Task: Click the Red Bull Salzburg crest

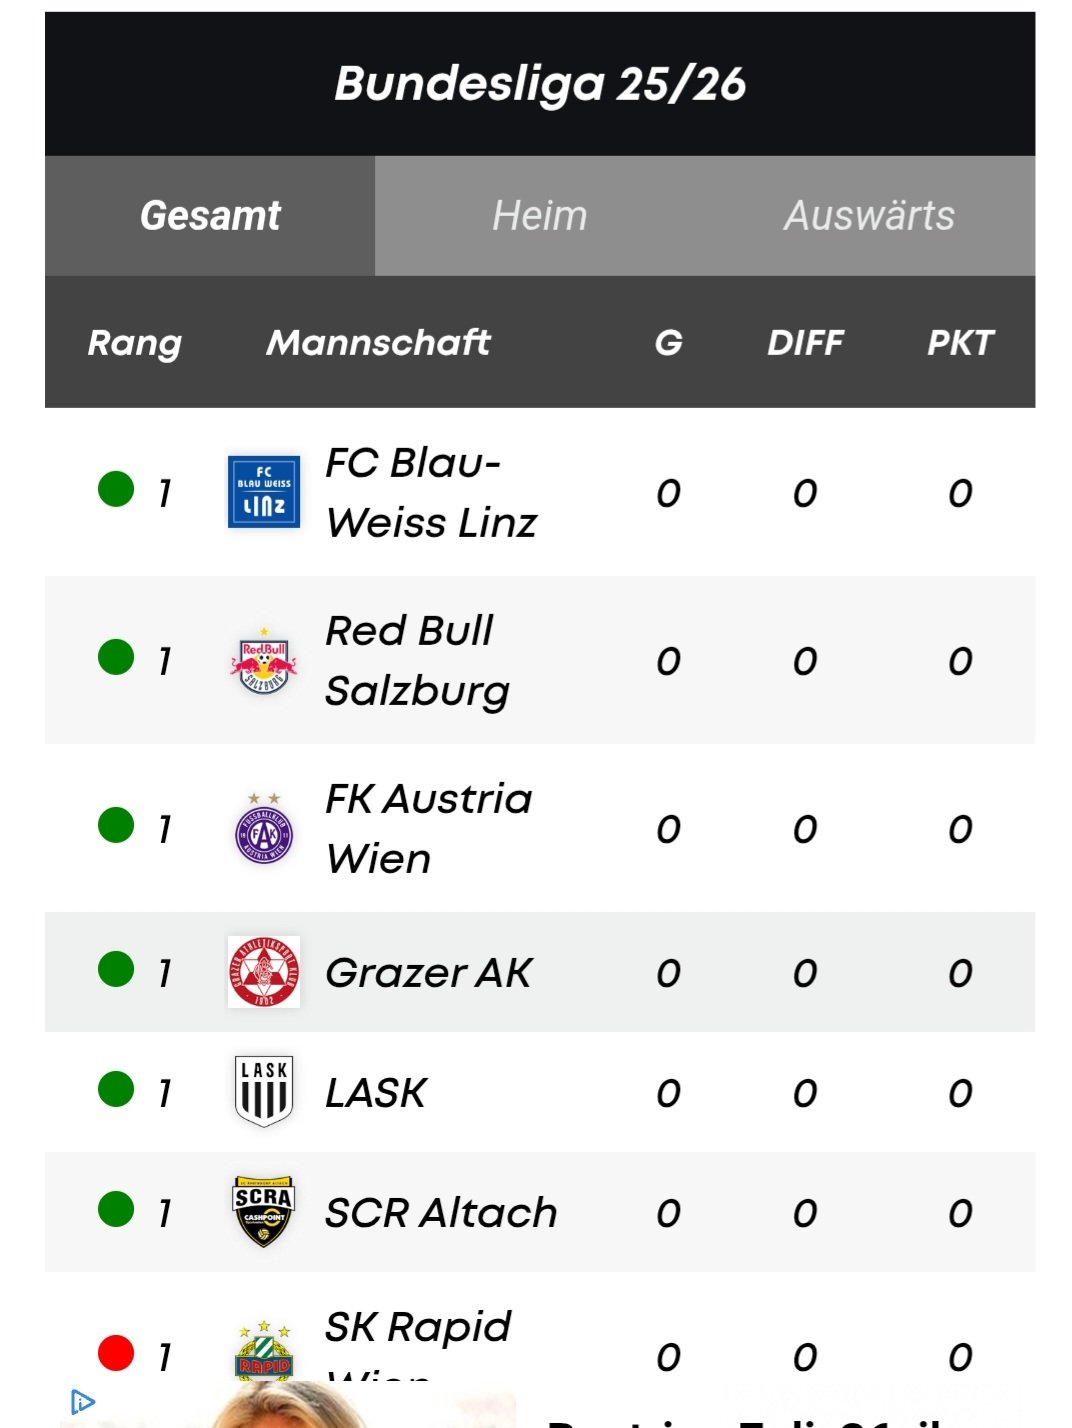Action: [x=264, y=660]
